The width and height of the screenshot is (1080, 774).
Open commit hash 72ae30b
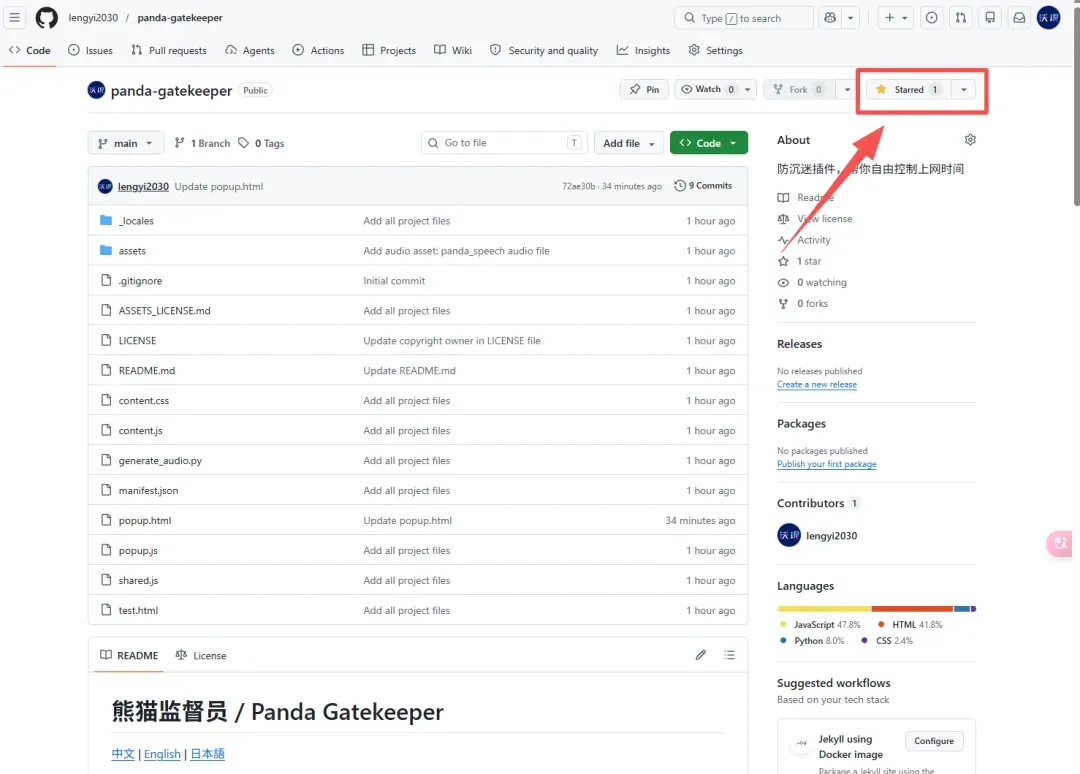pyautogui.click(x=579, y=186)
